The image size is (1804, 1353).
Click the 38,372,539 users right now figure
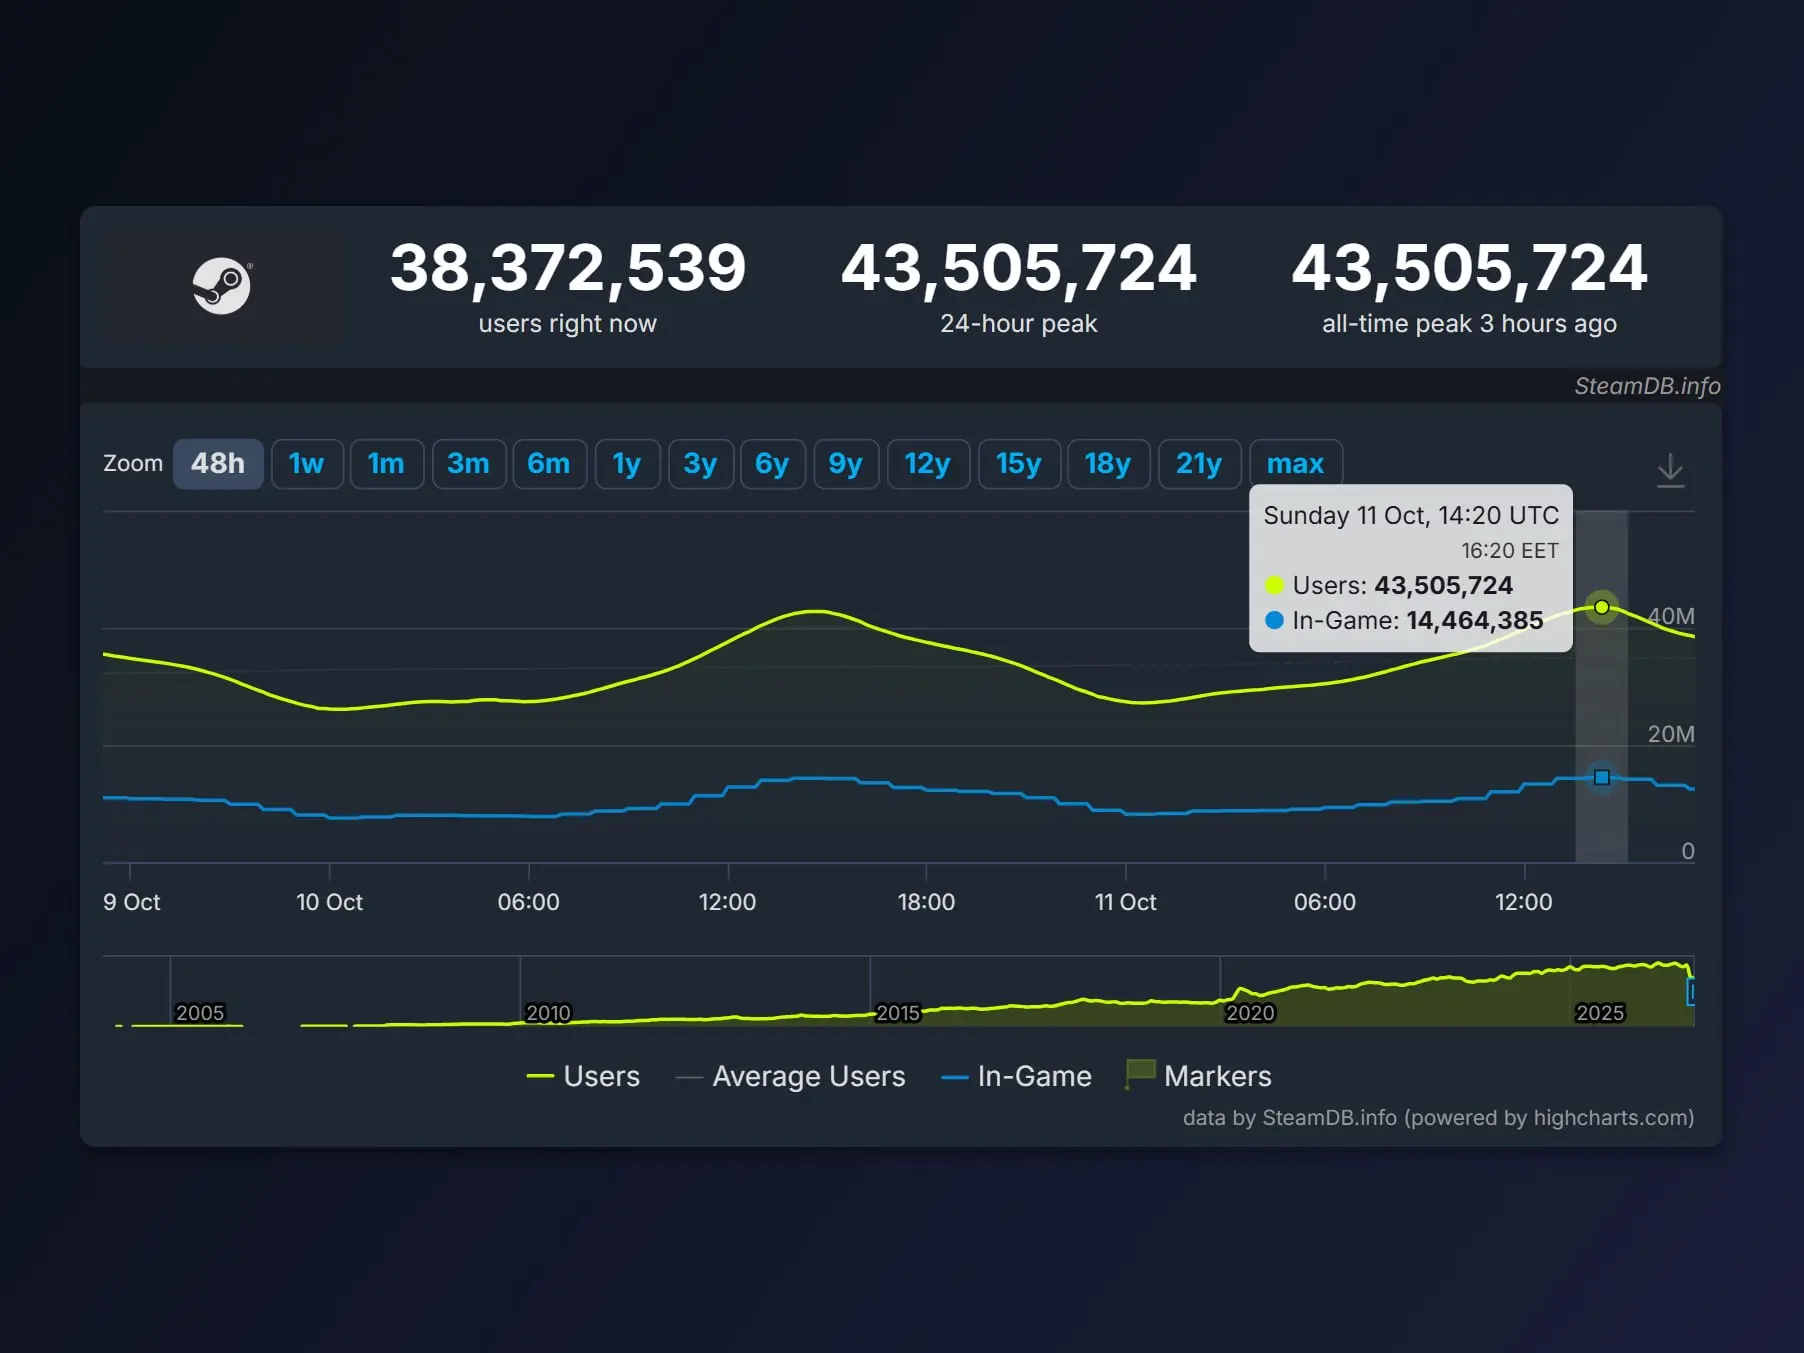click(568, 268)
